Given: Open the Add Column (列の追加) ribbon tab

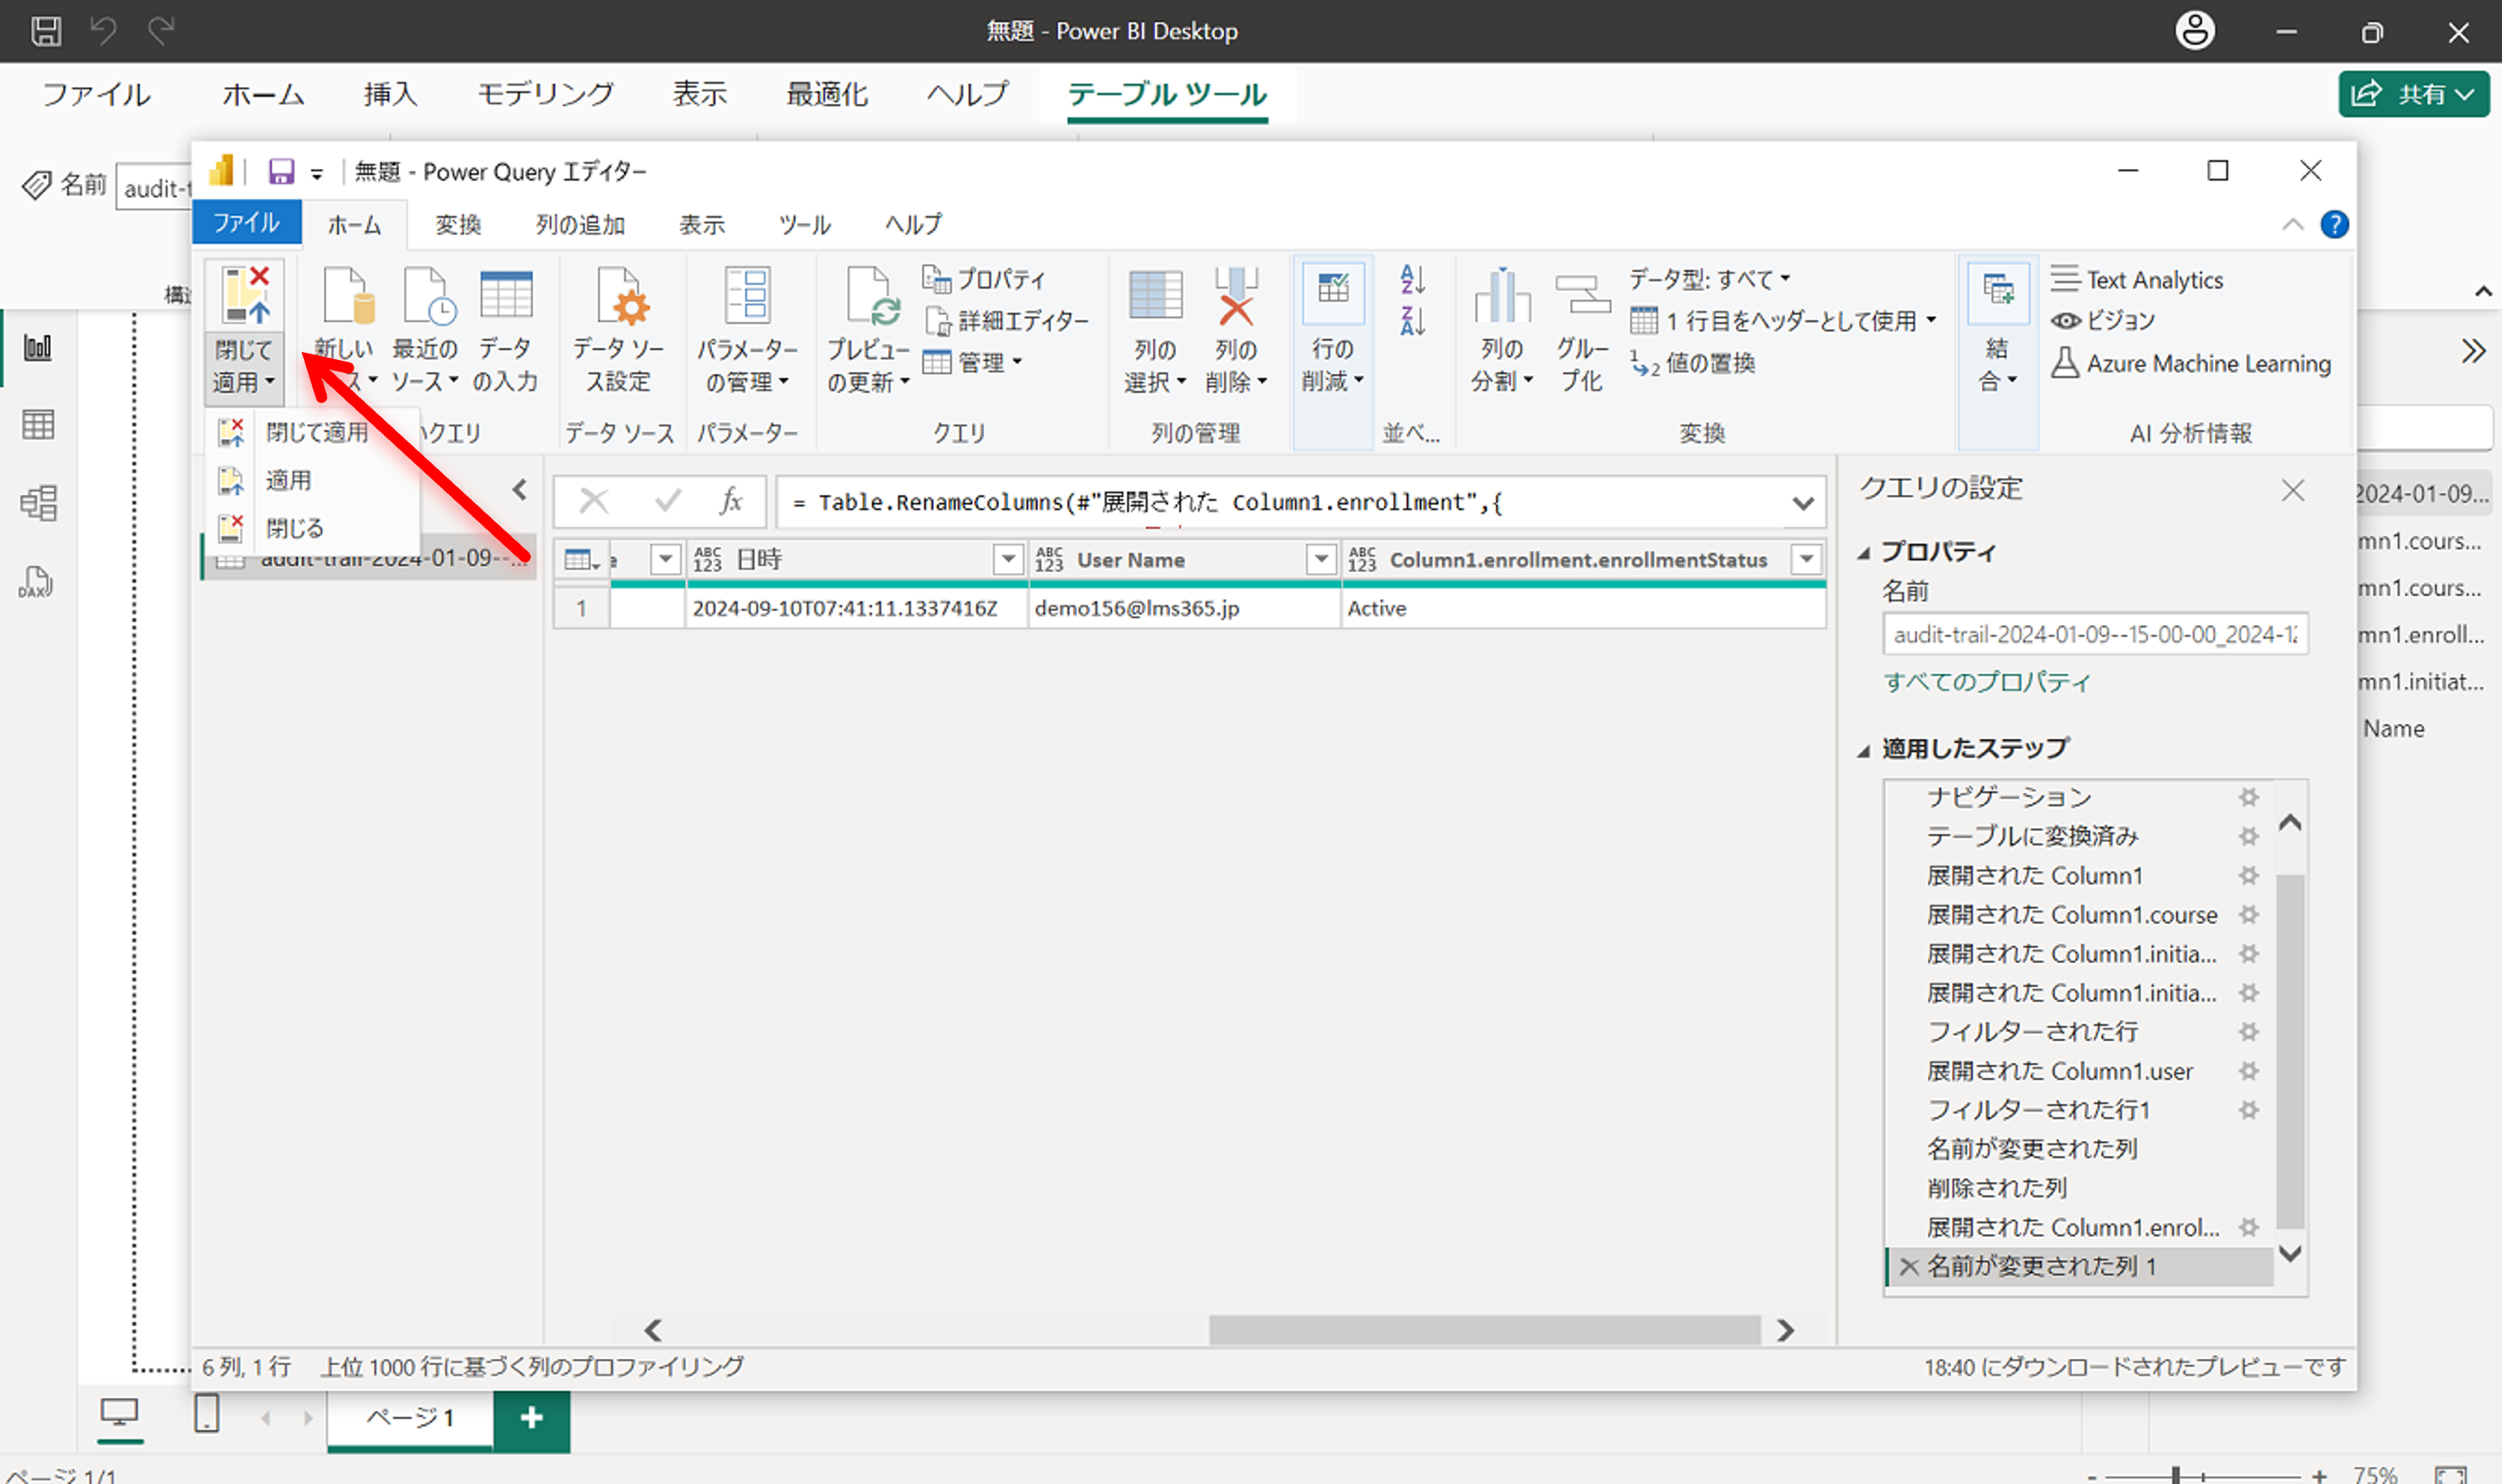Looking at the screenshot, I should [580, 224].
